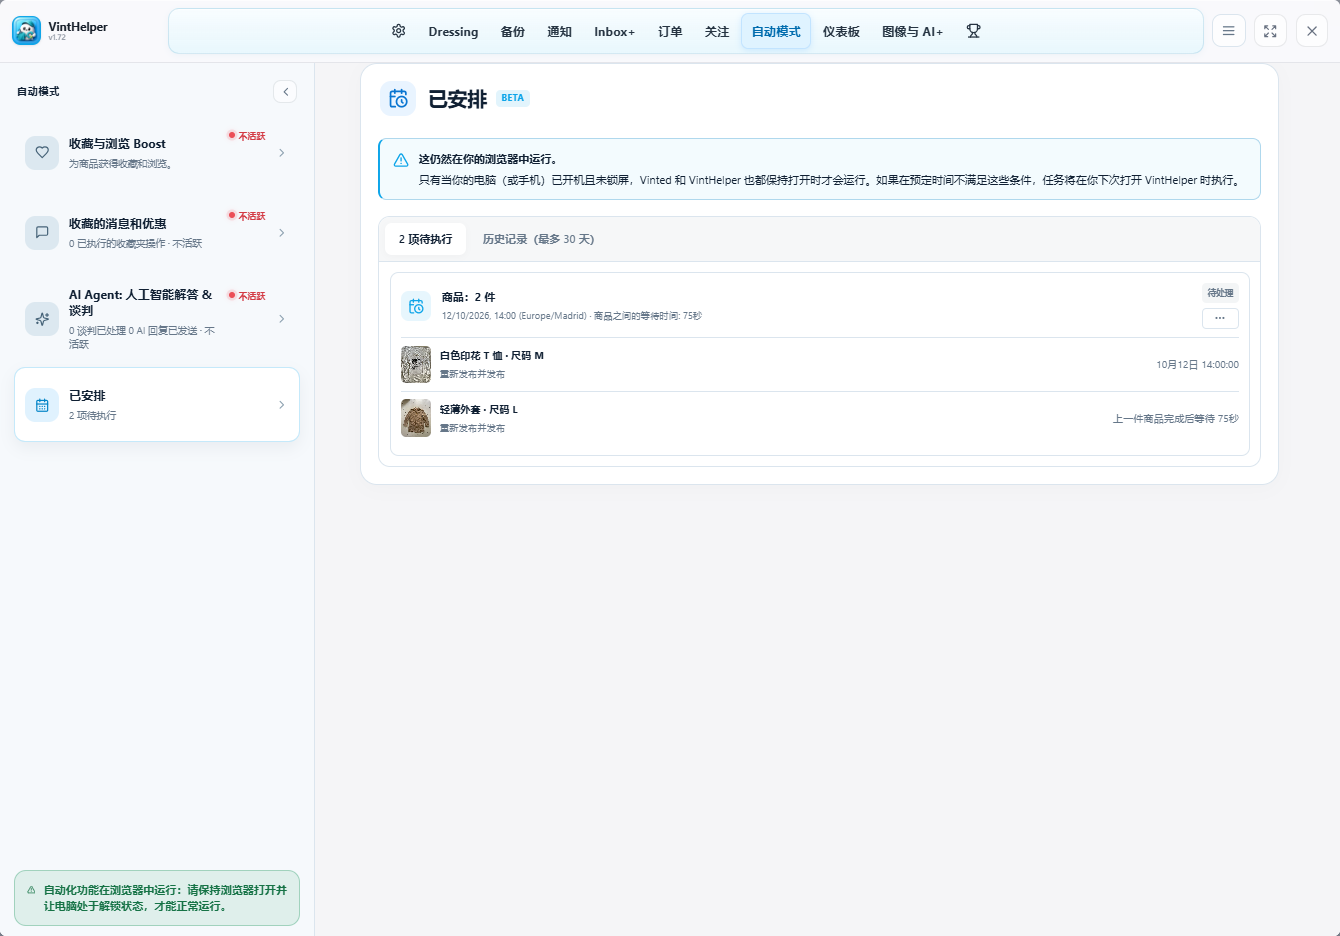Expand 收藏的消息和优惠 chevron
This screenshot has width=1340, height=936.
click(282, 233)
